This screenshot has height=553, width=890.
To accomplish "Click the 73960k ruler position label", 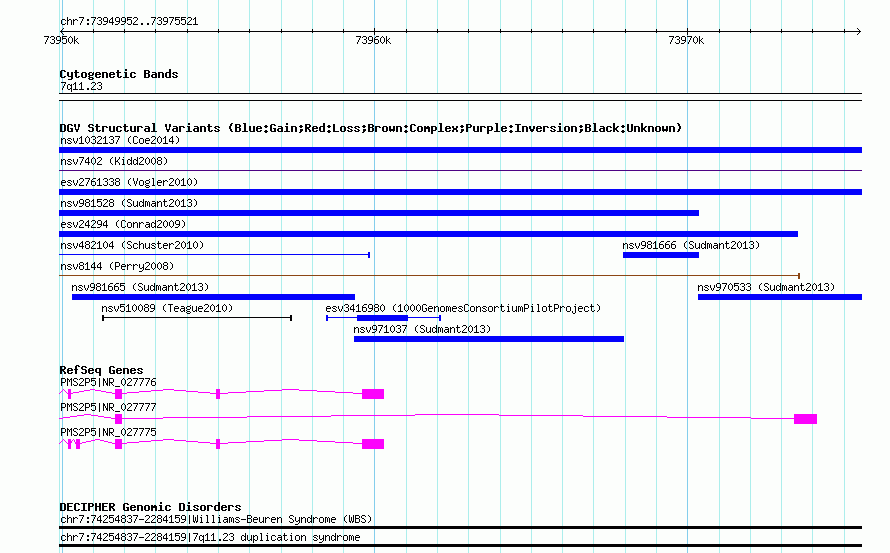I will click(373, 40).
